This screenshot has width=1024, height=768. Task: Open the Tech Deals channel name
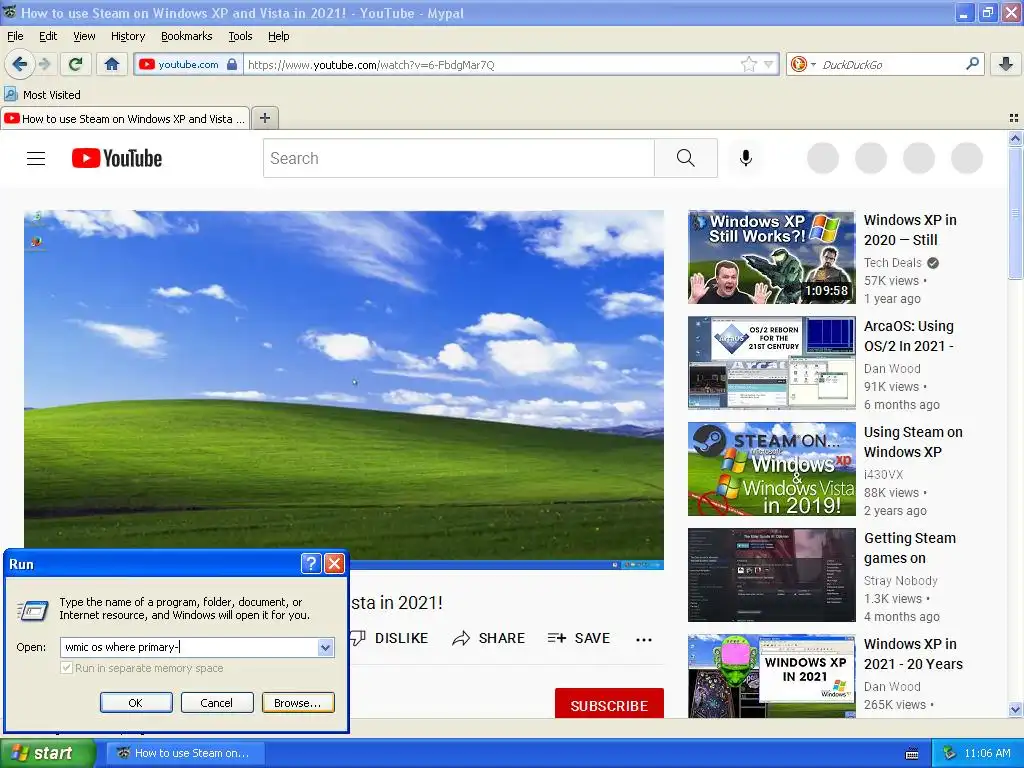pos(892,263)
